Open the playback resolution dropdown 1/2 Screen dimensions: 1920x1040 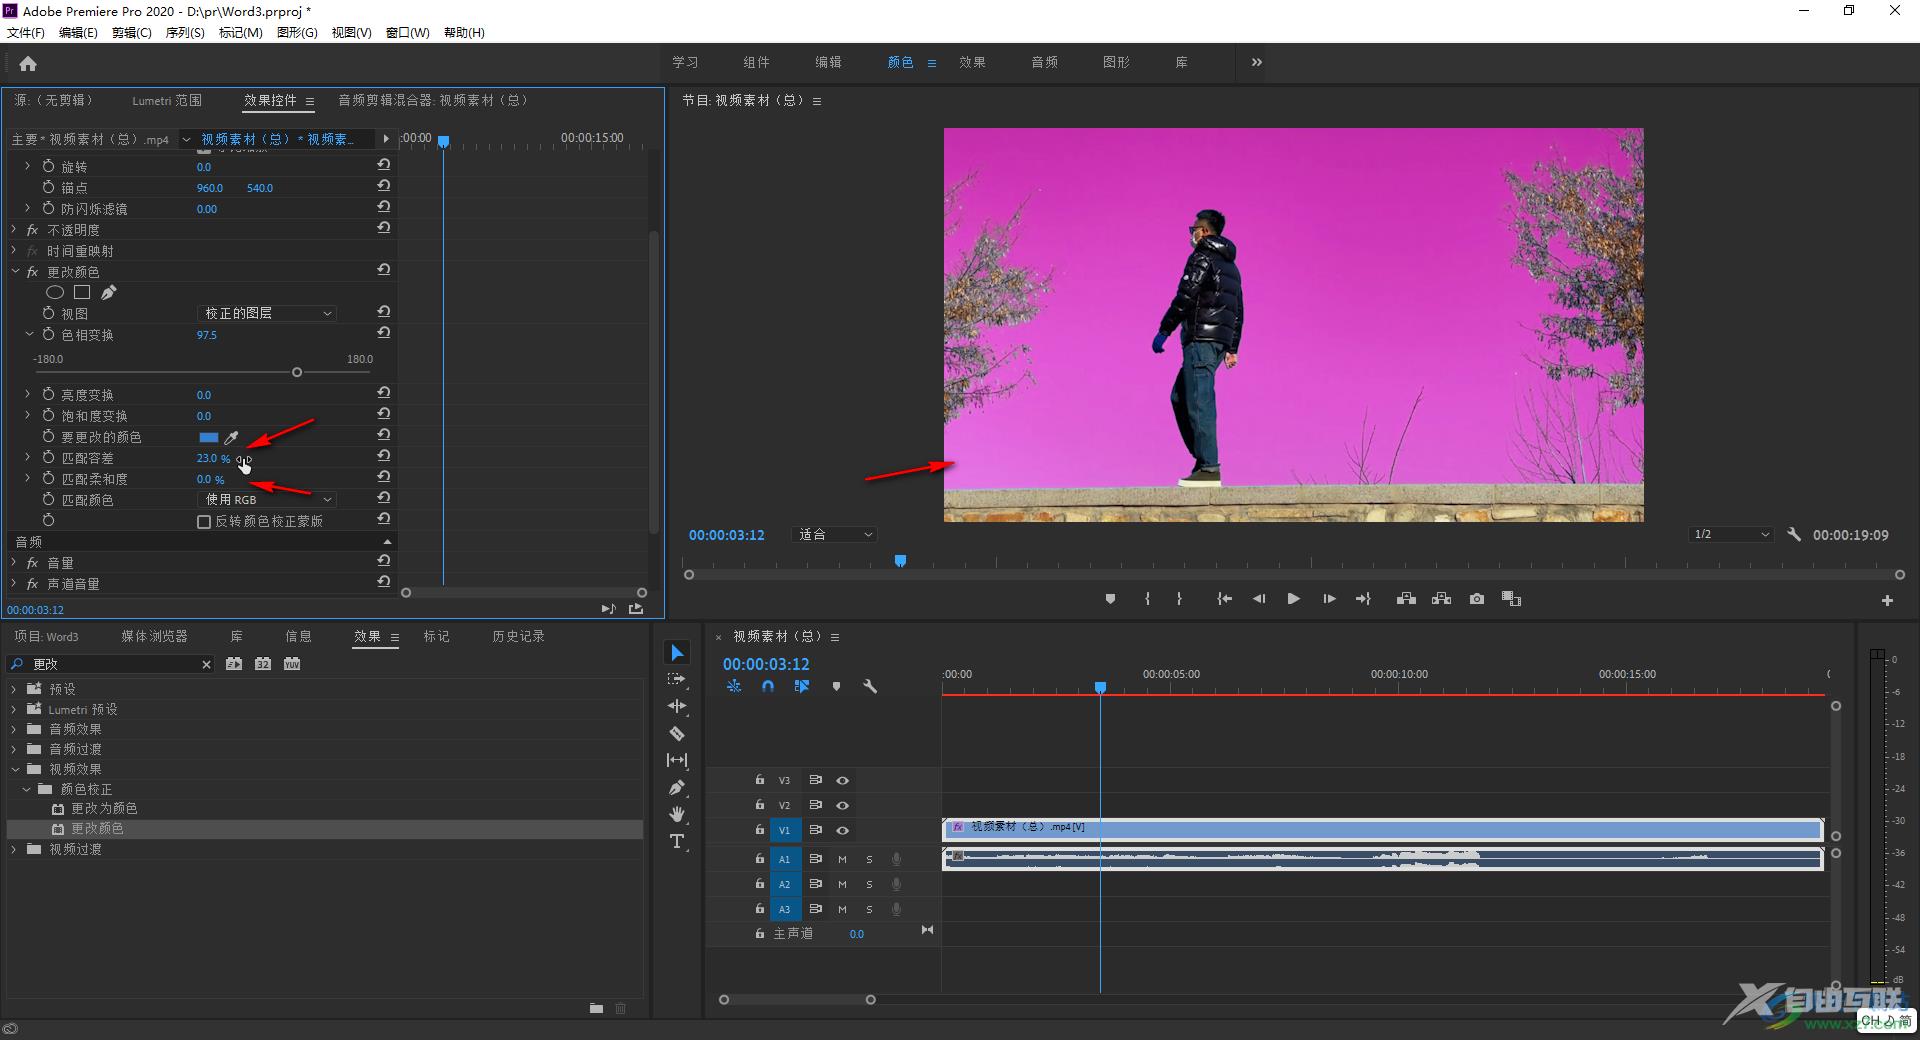[x=1732, y=535]
